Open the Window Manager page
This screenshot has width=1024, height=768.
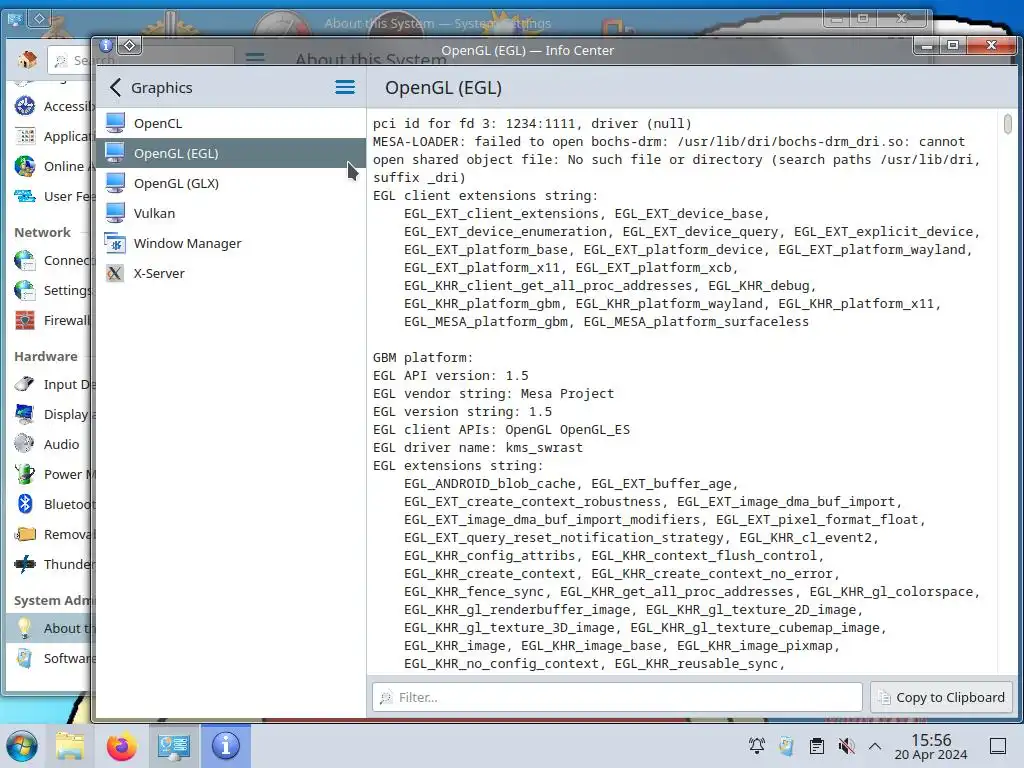coord(231,243)
